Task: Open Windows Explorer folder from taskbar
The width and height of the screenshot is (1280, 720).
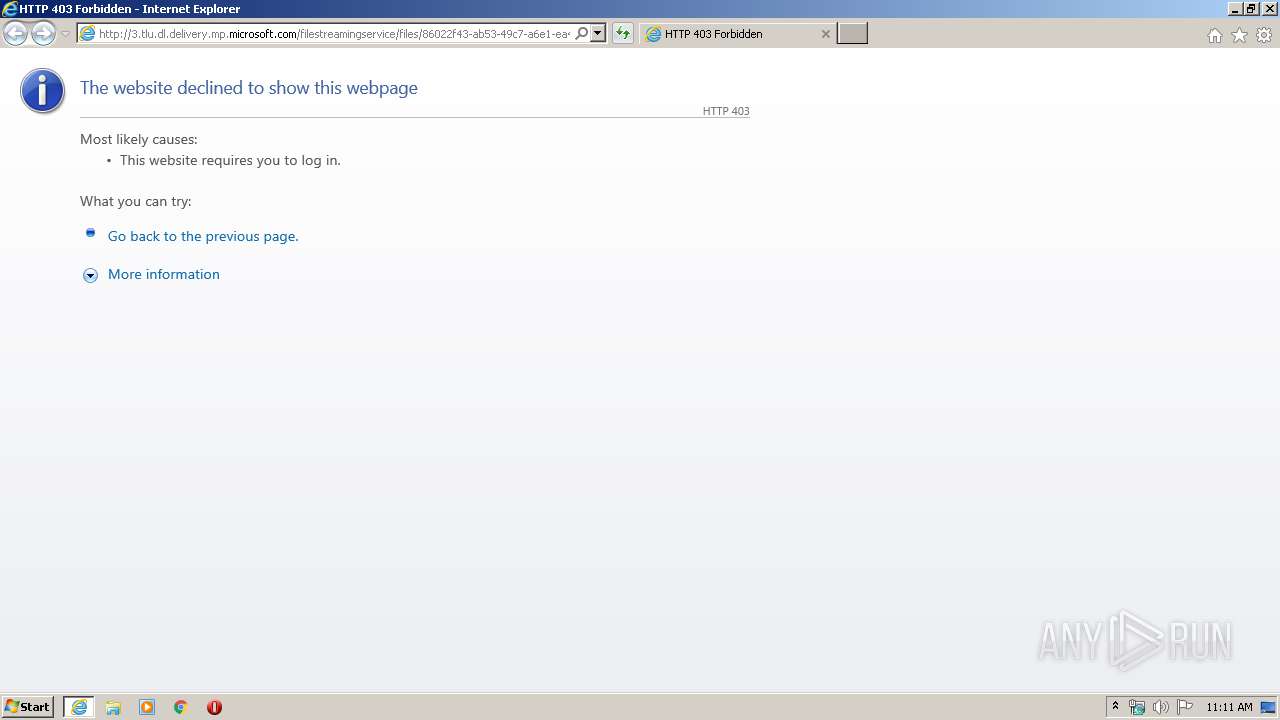Action: (x=113, y=707)
